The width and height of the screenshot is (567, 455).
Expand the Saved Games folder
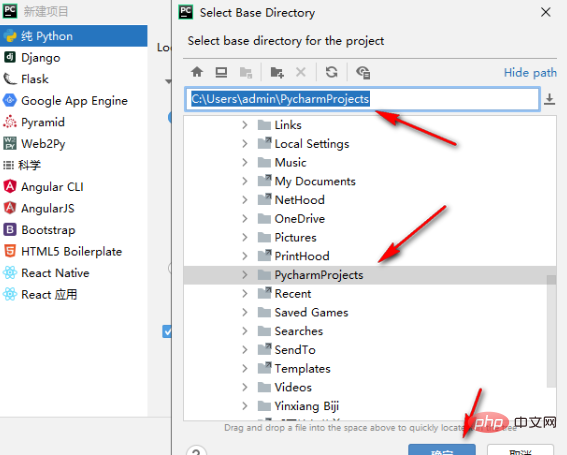click(x=245, y=312)
